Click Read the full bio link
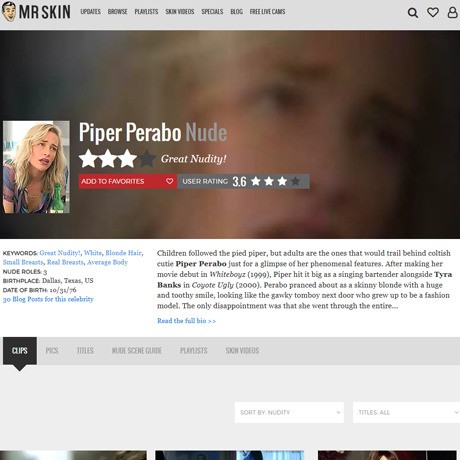The width and height of the screenshot is (460, 460). 186,321
